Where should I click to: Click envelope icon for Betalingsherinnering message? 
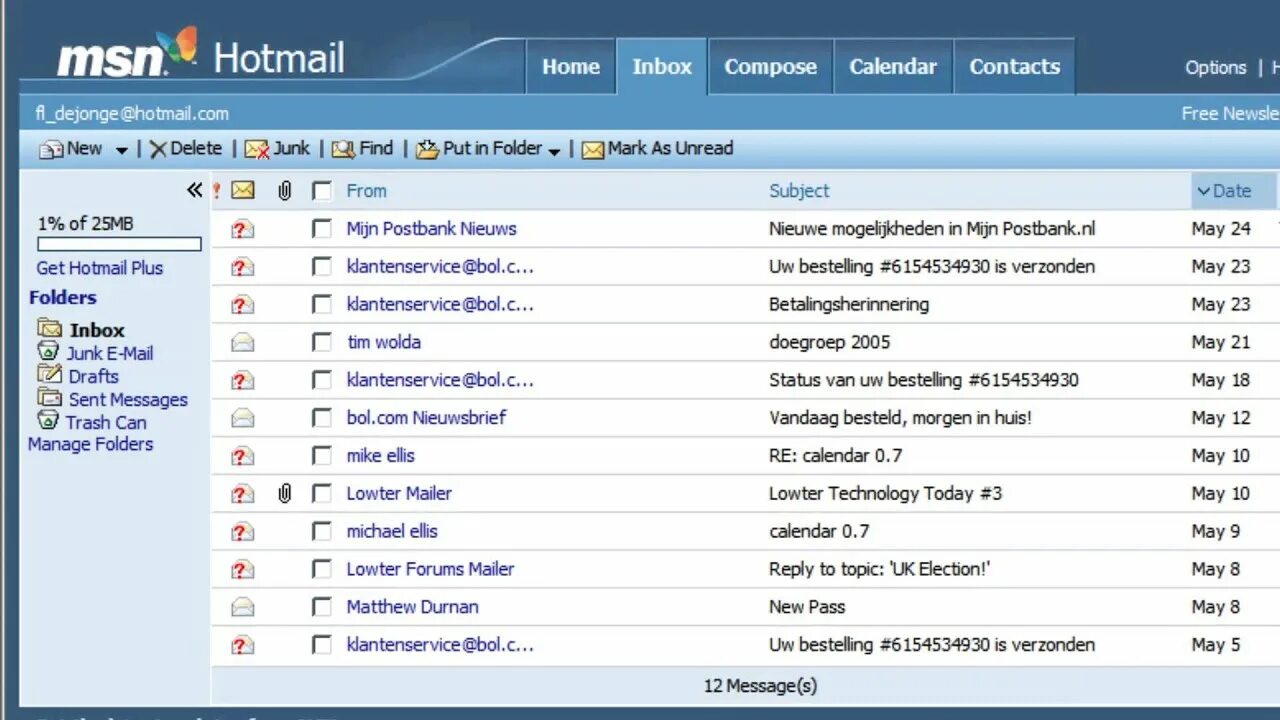tap(242, 305)
